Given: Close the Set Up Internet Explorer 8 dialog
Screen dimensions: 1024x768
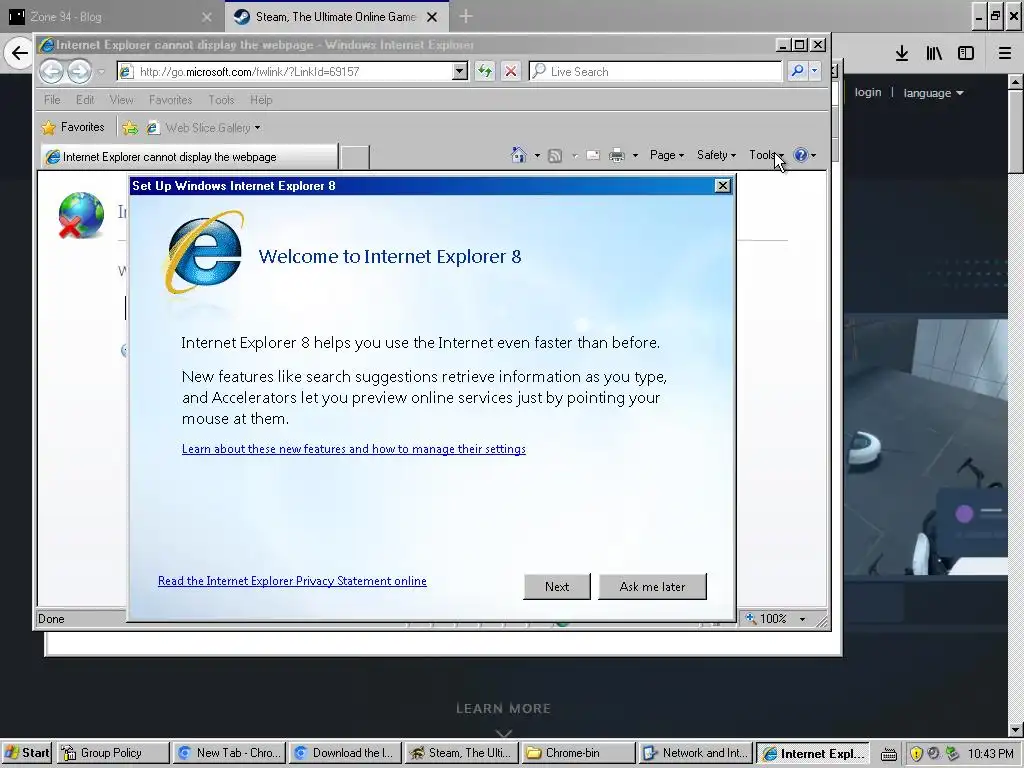Looking at the screenshot, I should point(722,185).
